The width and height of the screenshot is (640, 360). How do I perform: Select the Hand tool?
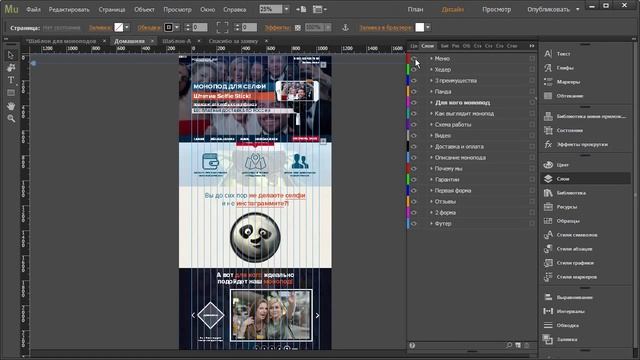pos(11,106)
